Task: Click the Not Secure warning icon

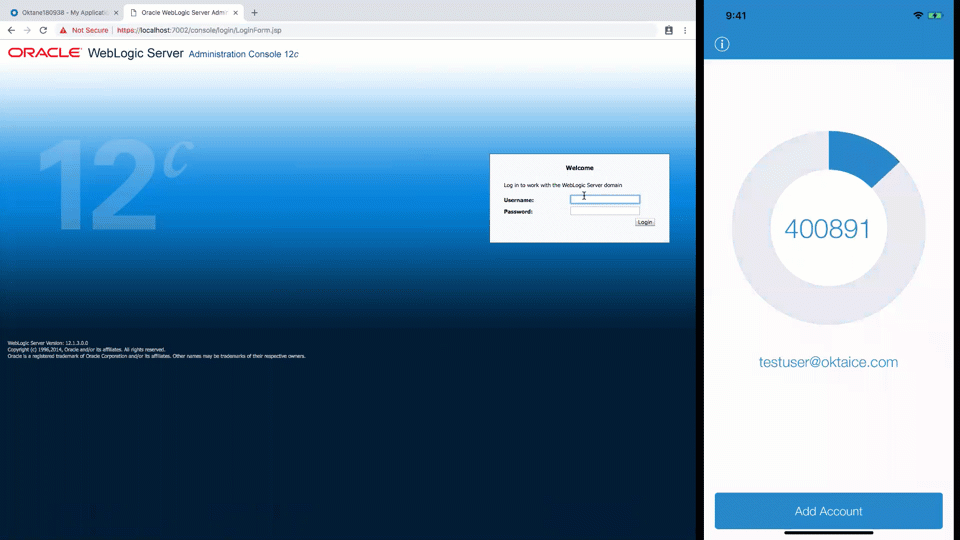Action: point(63,30)
